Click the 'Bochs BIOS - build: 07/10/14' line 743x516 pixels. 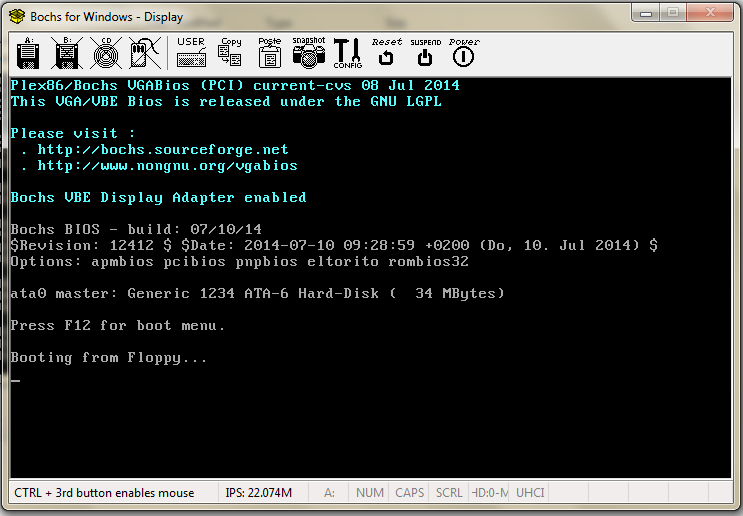tap(136, 229)
